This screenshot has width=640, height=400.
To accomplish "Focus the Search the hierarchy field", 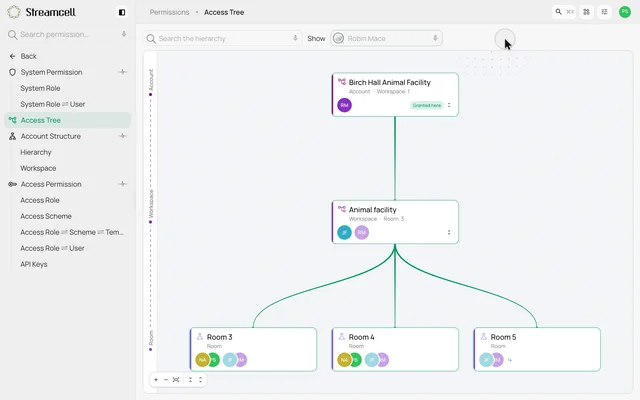I will tap(222, 38).
